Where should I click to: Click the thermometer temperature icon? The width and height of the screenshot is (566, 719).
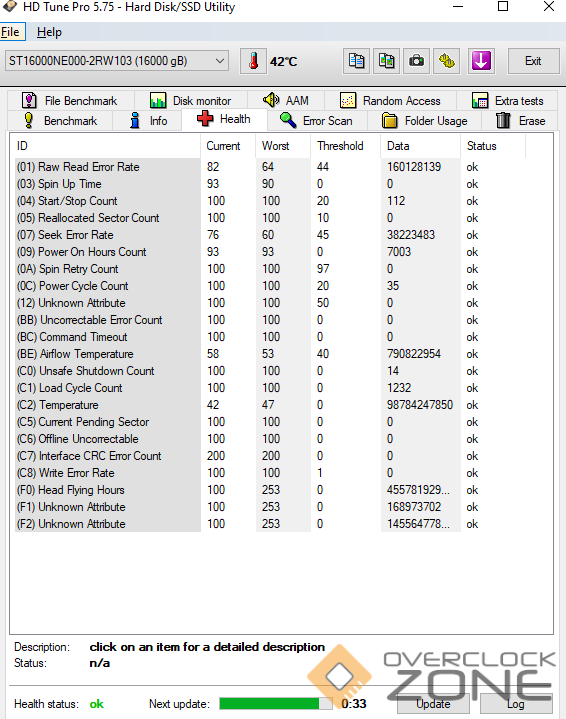[x=253, y=61]
